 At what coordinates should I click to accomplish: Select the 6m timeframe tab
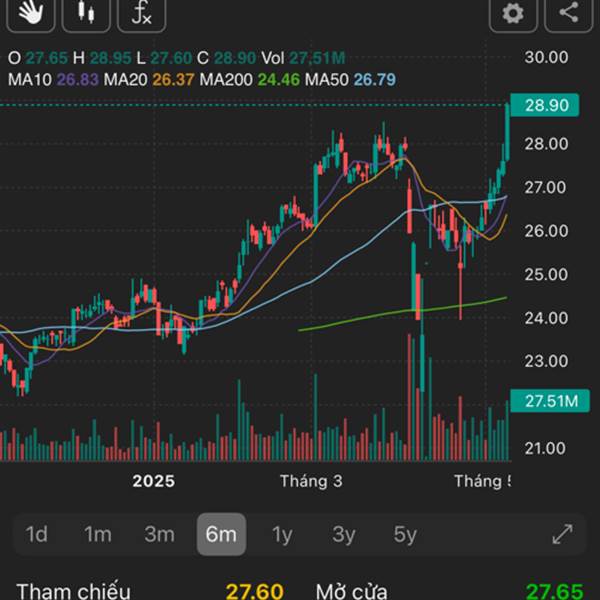(x=221, y=534)
